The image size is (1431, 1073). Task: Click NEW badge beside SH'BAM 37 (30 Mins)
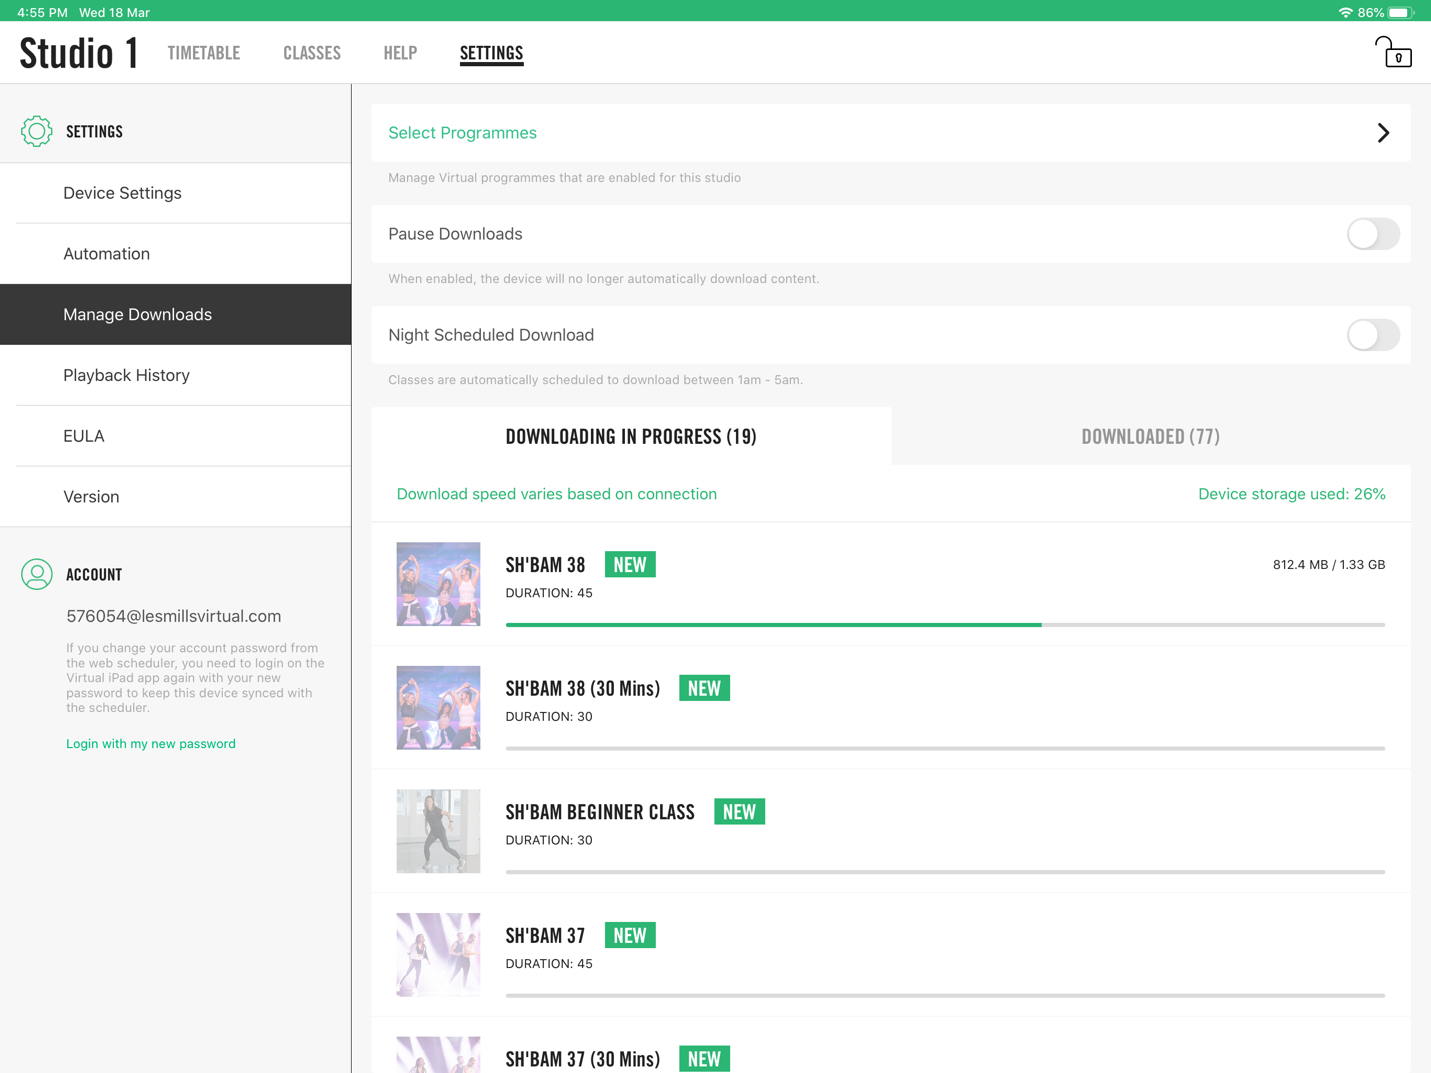click(x=704, y=1059)
